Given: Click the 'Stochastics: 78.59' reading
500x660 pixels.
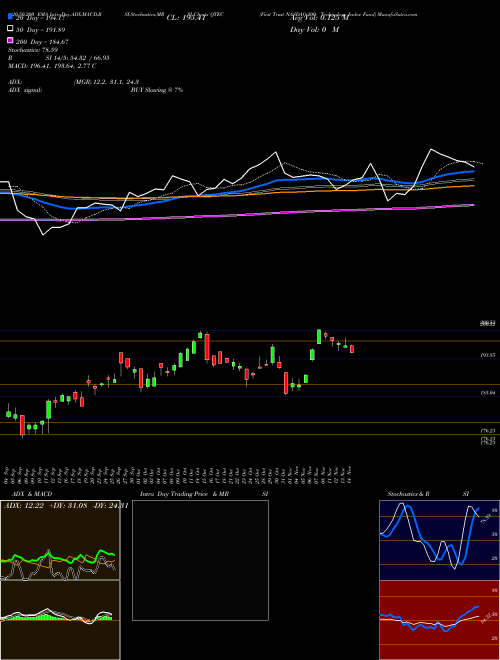Looking at the screenshot, I should 33,50.
